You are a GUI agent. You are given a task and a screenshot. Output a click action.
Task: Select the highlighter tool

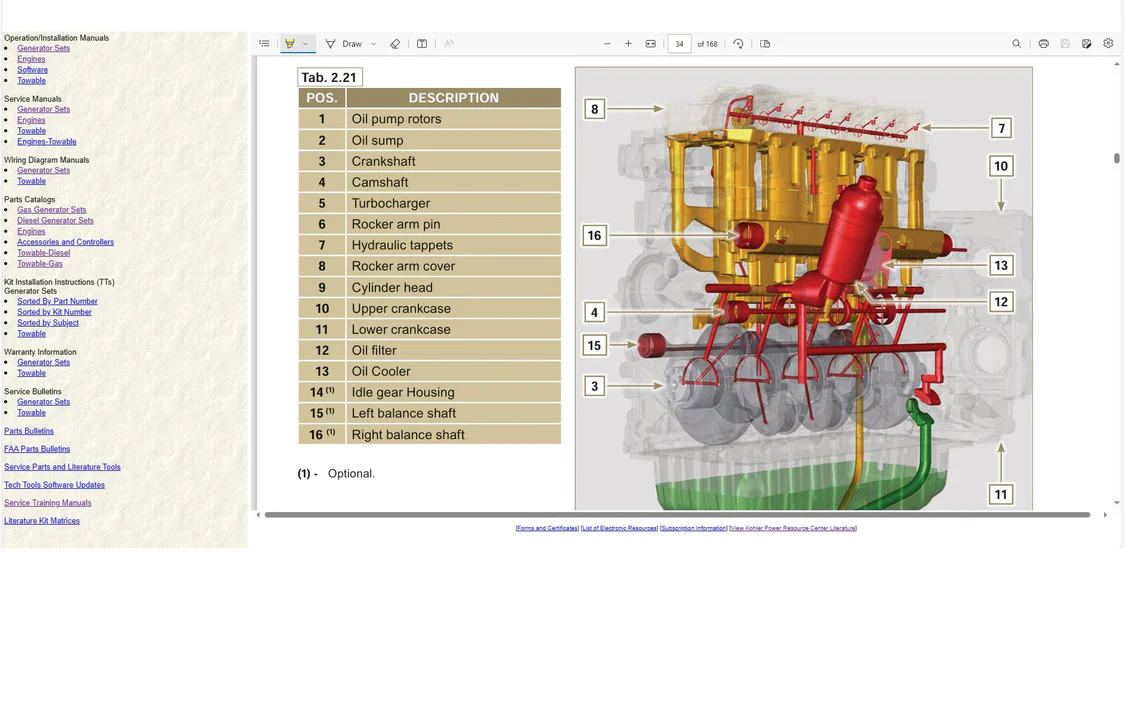(290, 44)
